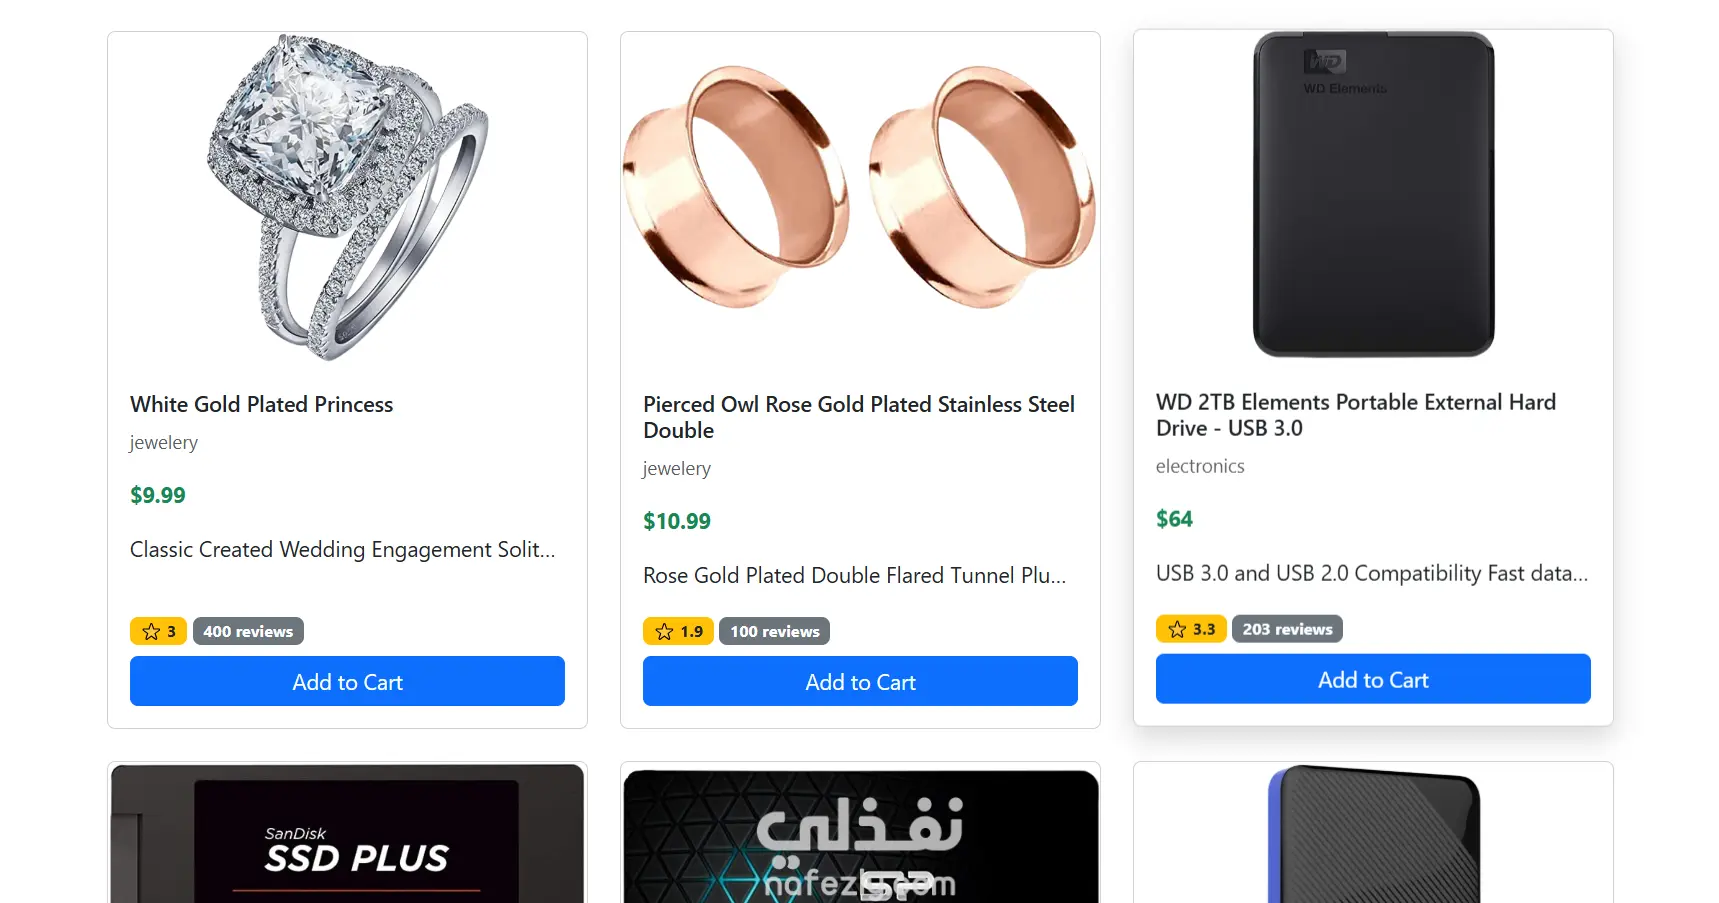
Task: Click the 203 reviews badge
Action: coord(1287,629)
